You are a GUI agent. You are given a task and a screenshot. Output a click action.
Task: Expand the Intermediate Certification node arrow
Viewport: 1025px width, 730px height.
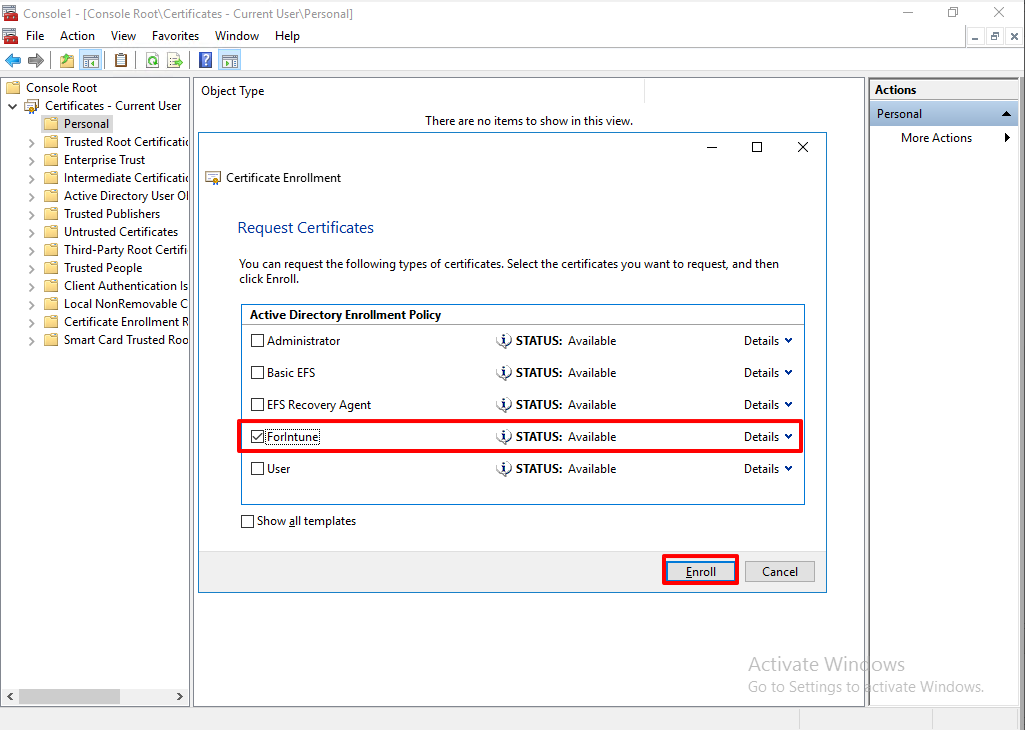[31, 178]
